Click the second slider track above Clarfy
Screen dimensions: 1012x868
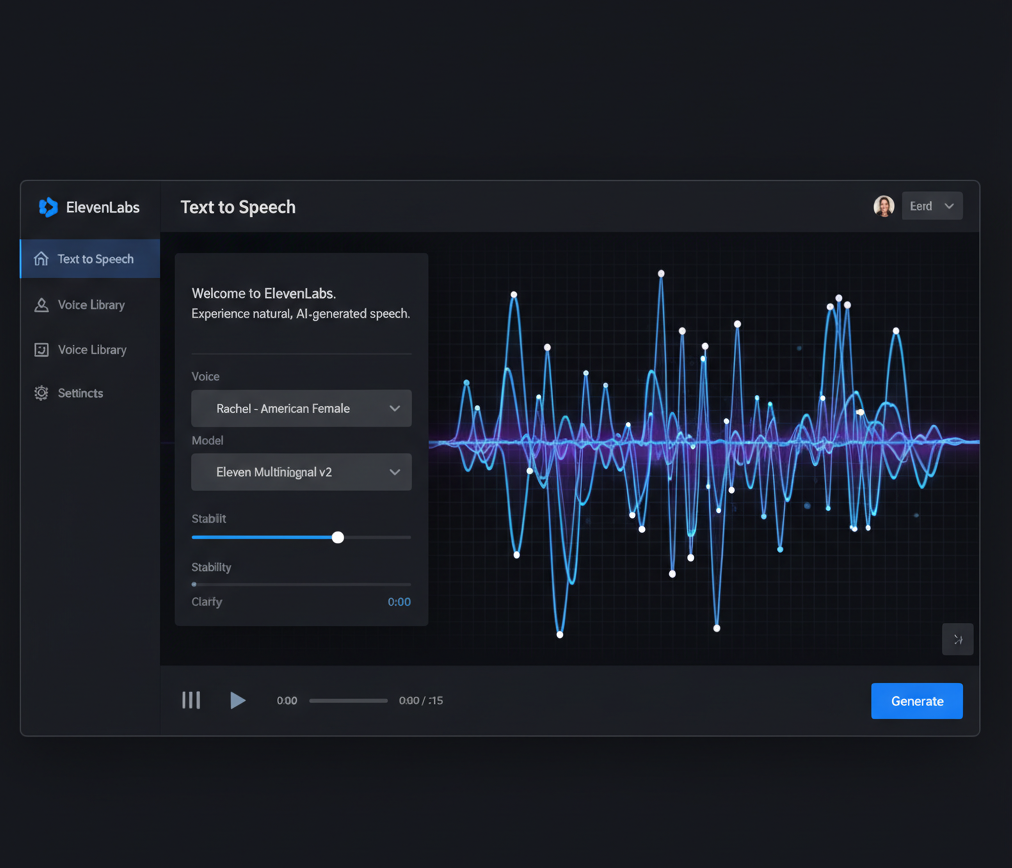(x=301, y=584)
